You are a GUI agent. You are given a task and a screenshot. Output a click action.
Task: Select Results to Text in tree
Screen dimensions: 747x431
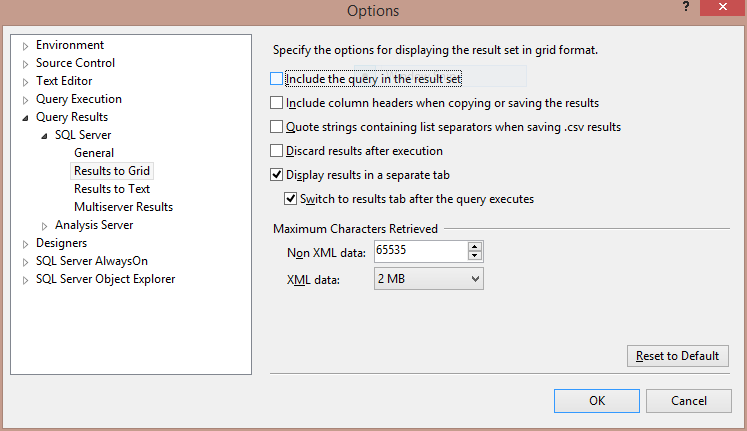(x=112, y=189)
